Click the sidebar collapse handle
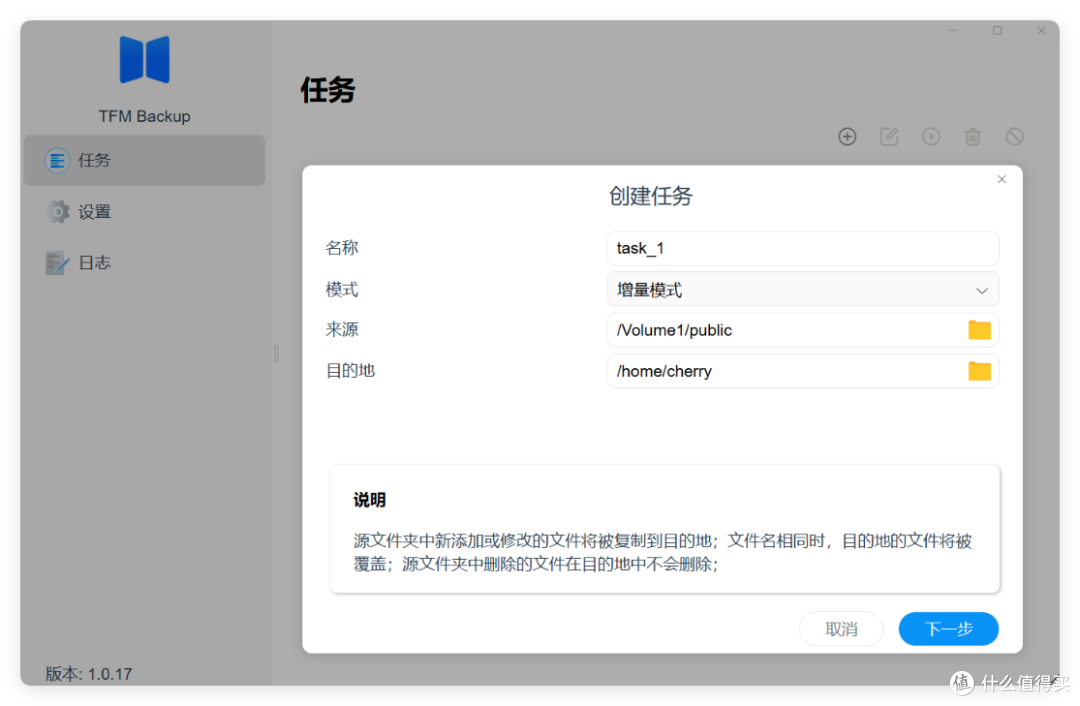Screen dimensions: 1080x706 tap(276, 354)
